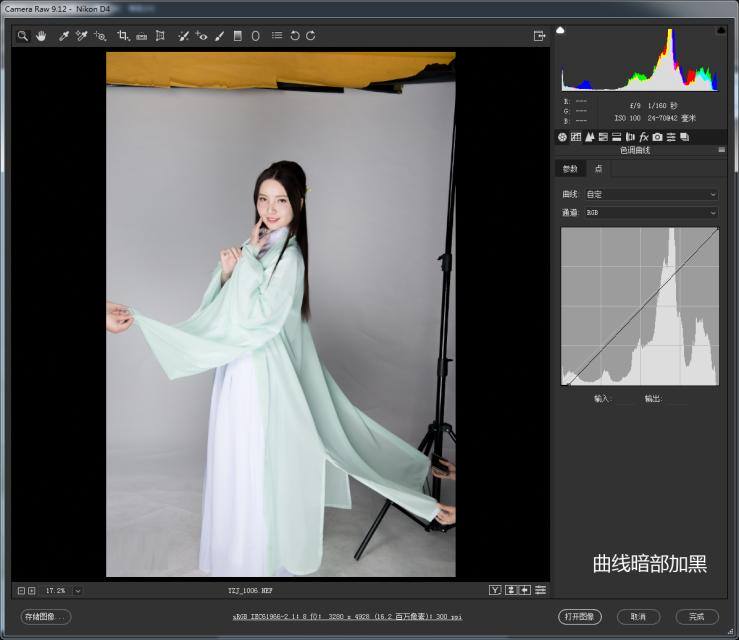Switch to the 点 curve tab
Viewport: 739px width, 640px height.
[598, 169]
